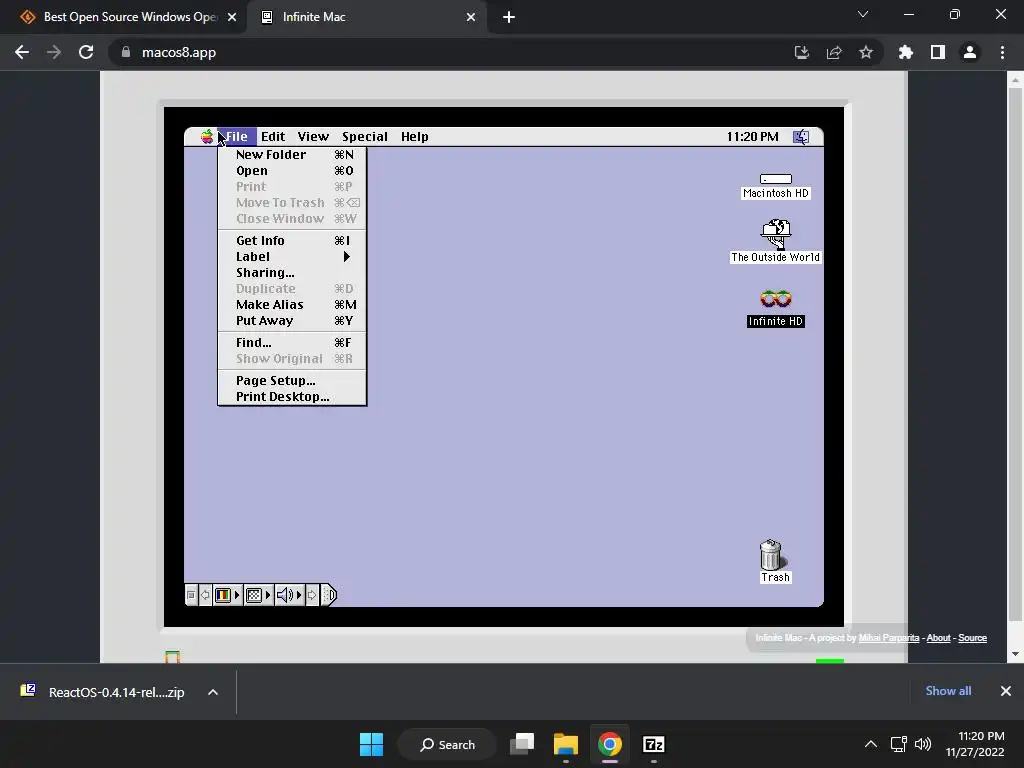Click the 11:20 PM menu bar clock
1024x768 pixels.
pyautogui.click(x=752, y=136)
